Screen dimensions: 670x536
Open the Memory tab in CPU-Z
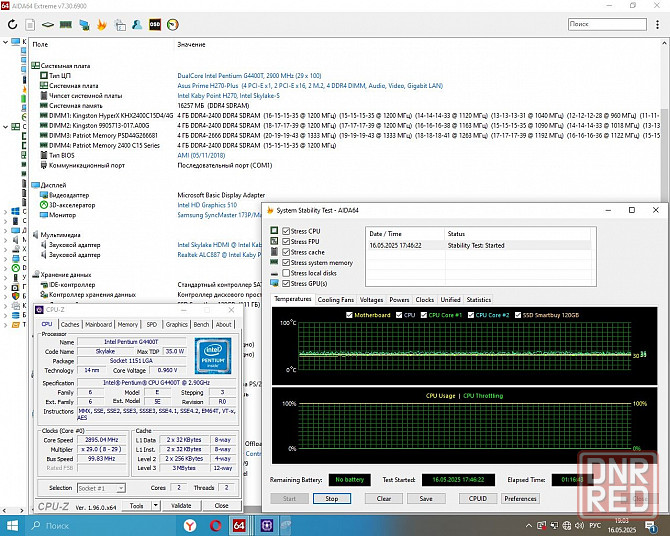pyautogui.click(x=128, y=324)
